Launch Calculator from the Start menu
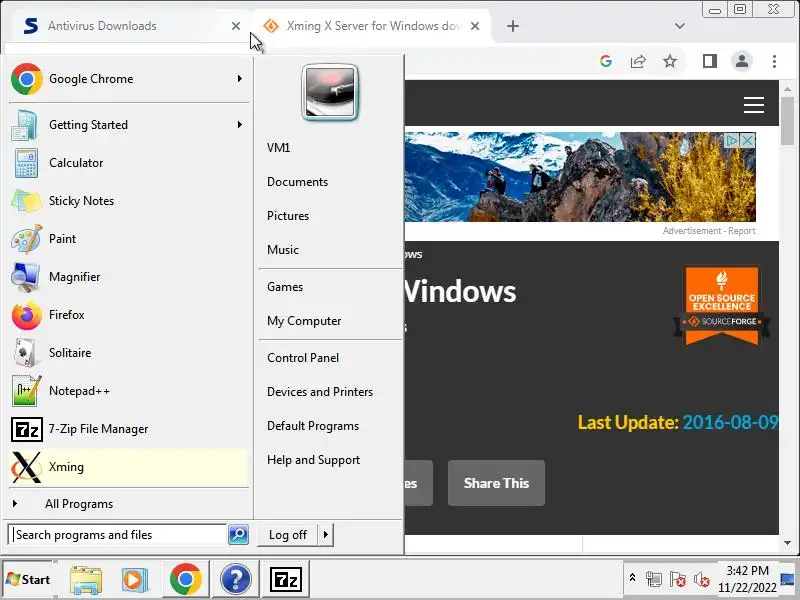This screenshot has height=600, width=800. click(128, 163)
